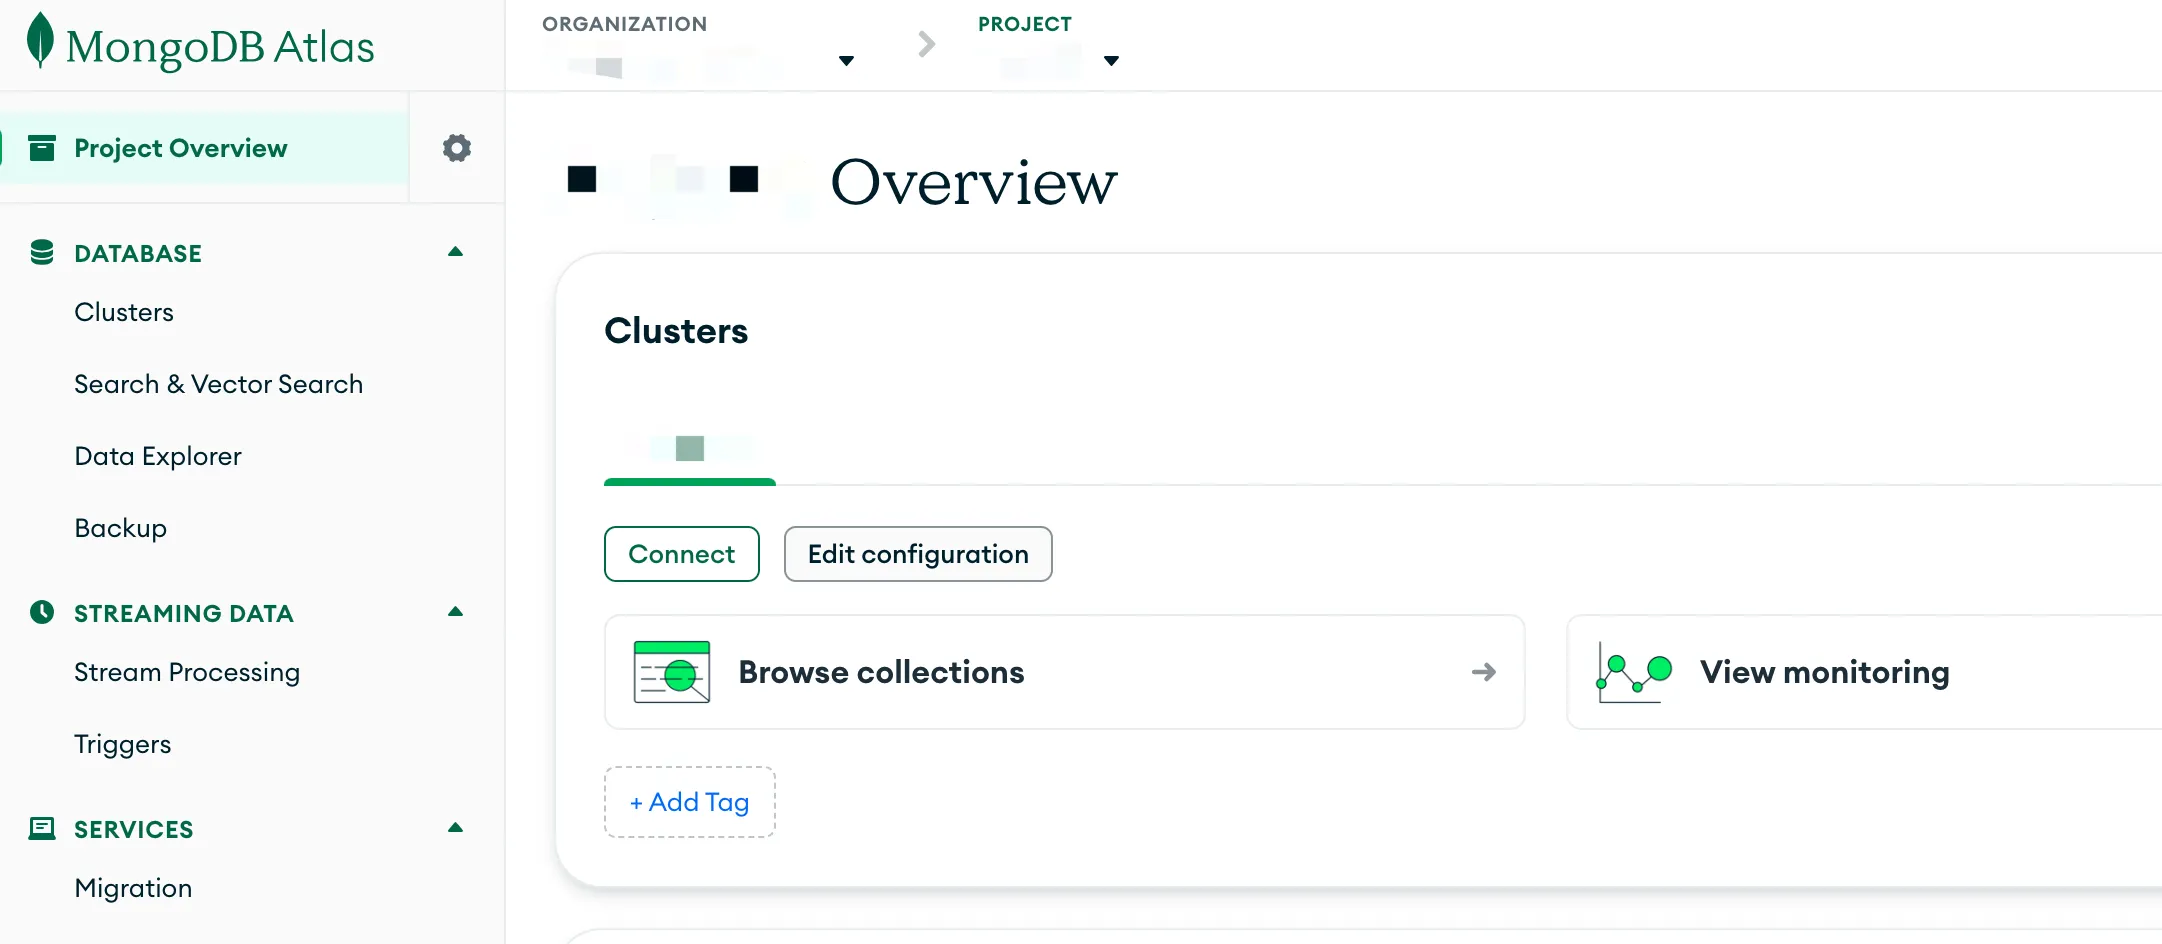Click the Connect button
The image size is (2162, 944).
pos(681,554)
